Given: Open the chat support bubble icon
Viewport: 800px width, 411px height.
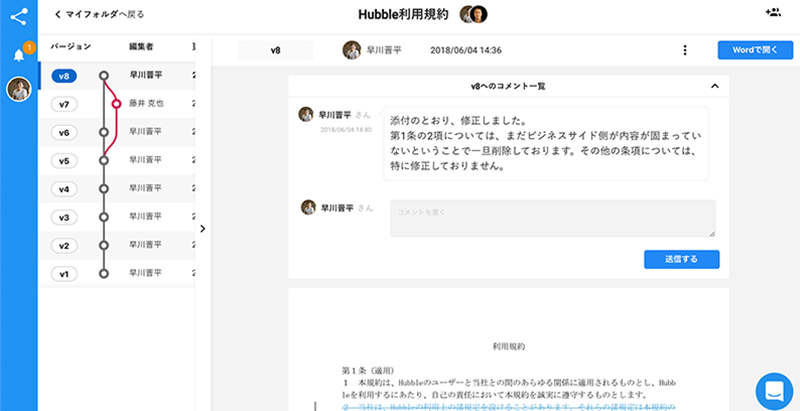Looking at the screenshot, I should [x=774, y=392].
